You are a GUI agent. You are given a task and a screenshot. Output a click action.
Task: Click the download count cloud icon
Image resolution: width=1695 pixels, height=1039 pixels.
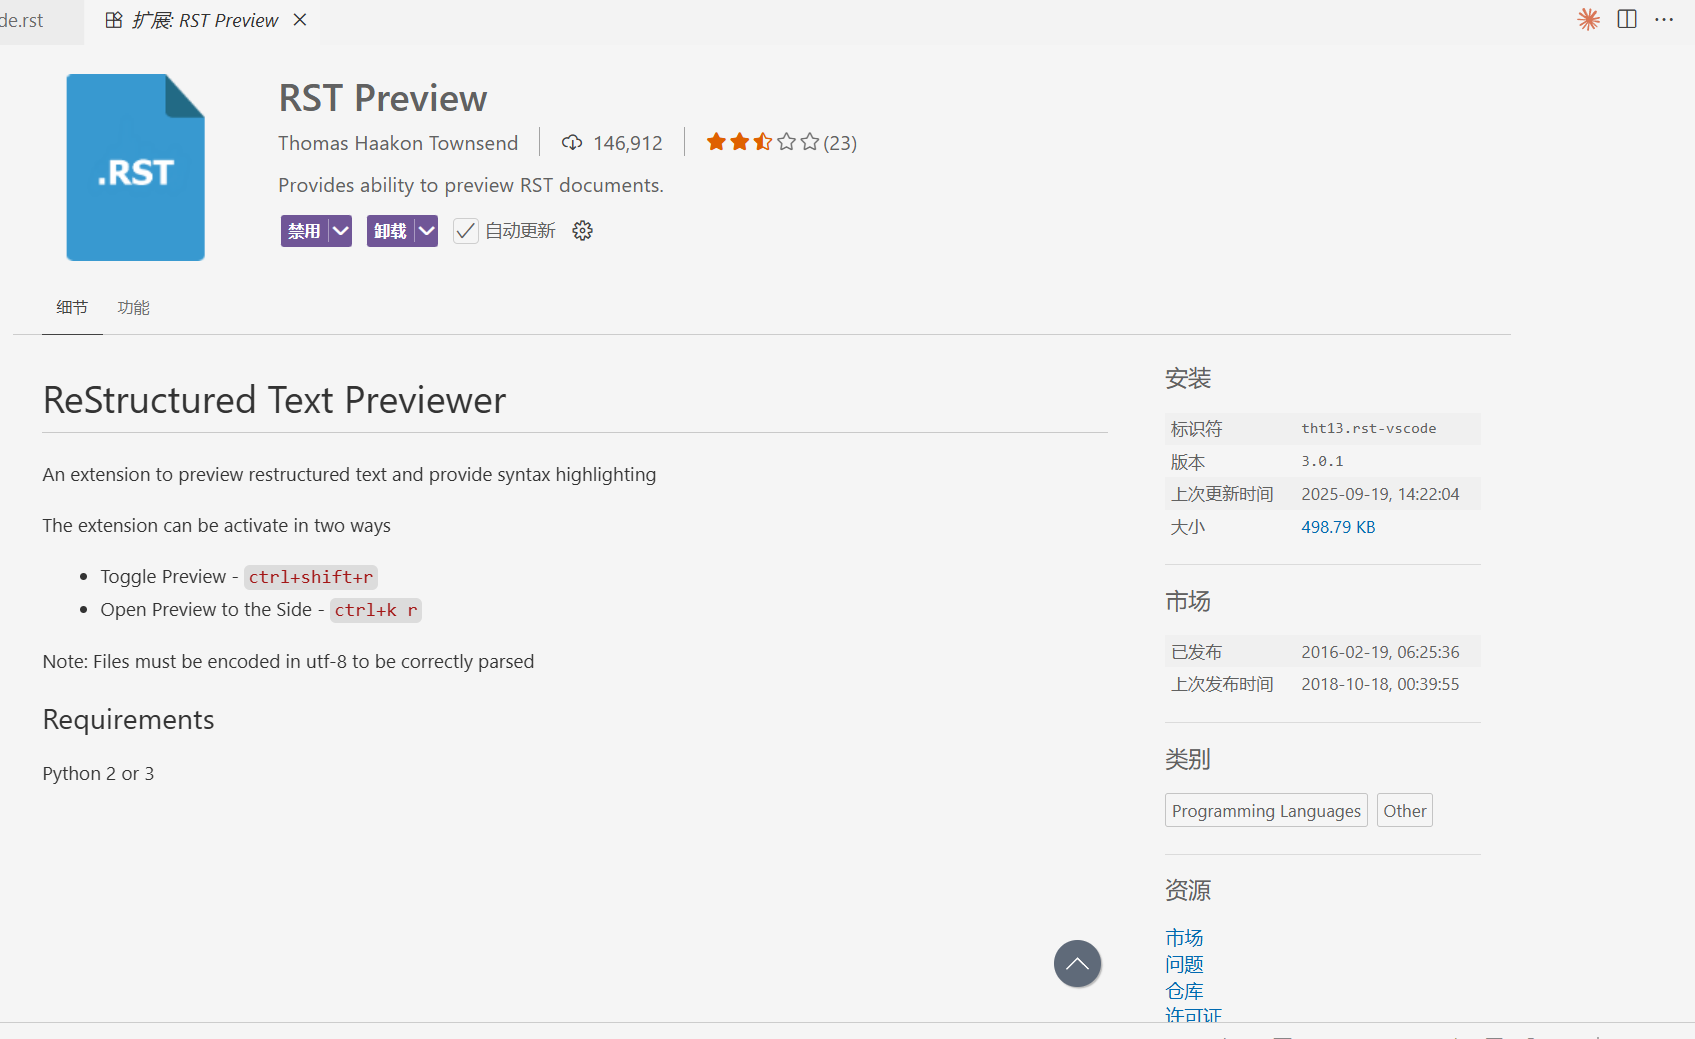[x=572, y=143]
